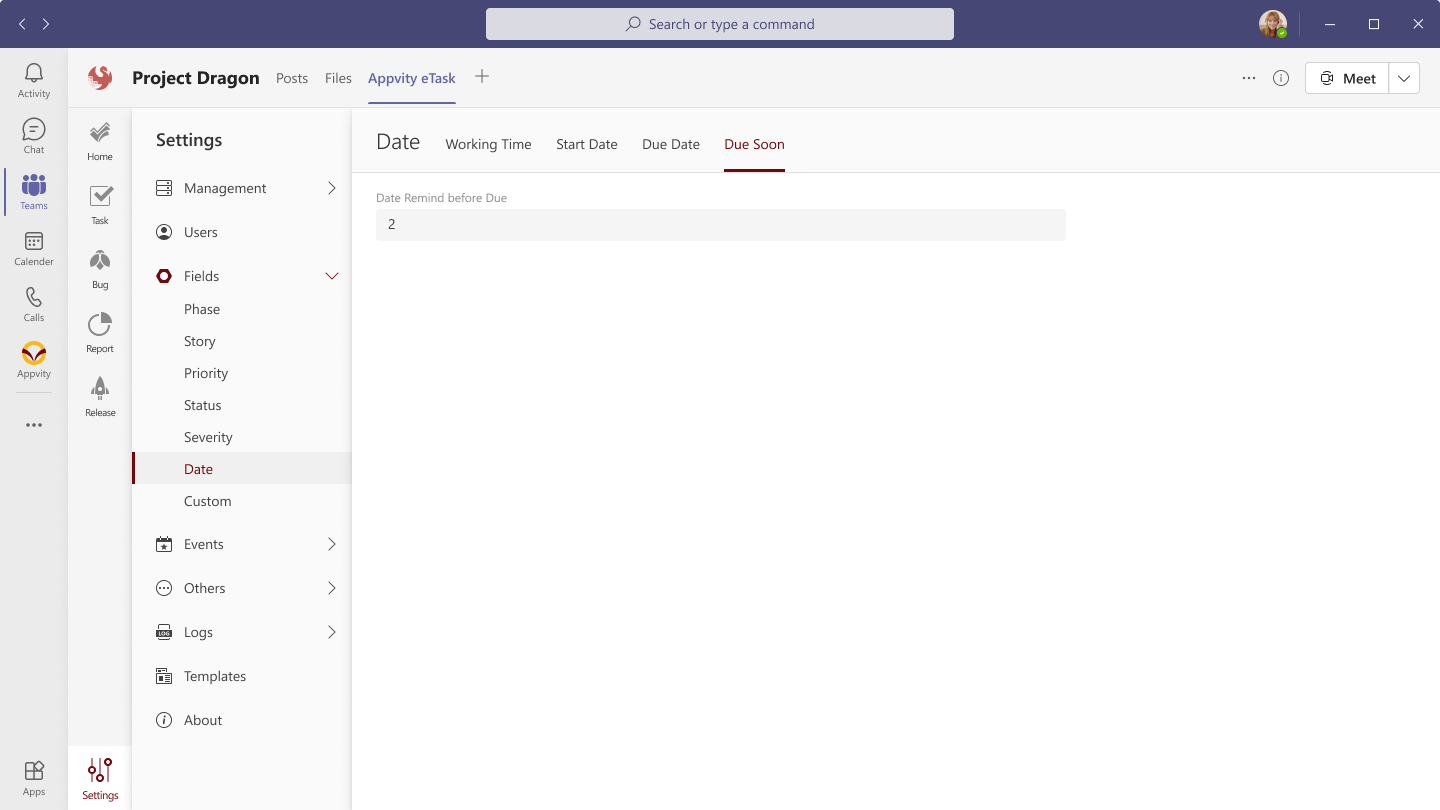This screenshot has width=1440, height=810.
Task: Switch to the Due Date tab
Action: (x=670, y=144)
